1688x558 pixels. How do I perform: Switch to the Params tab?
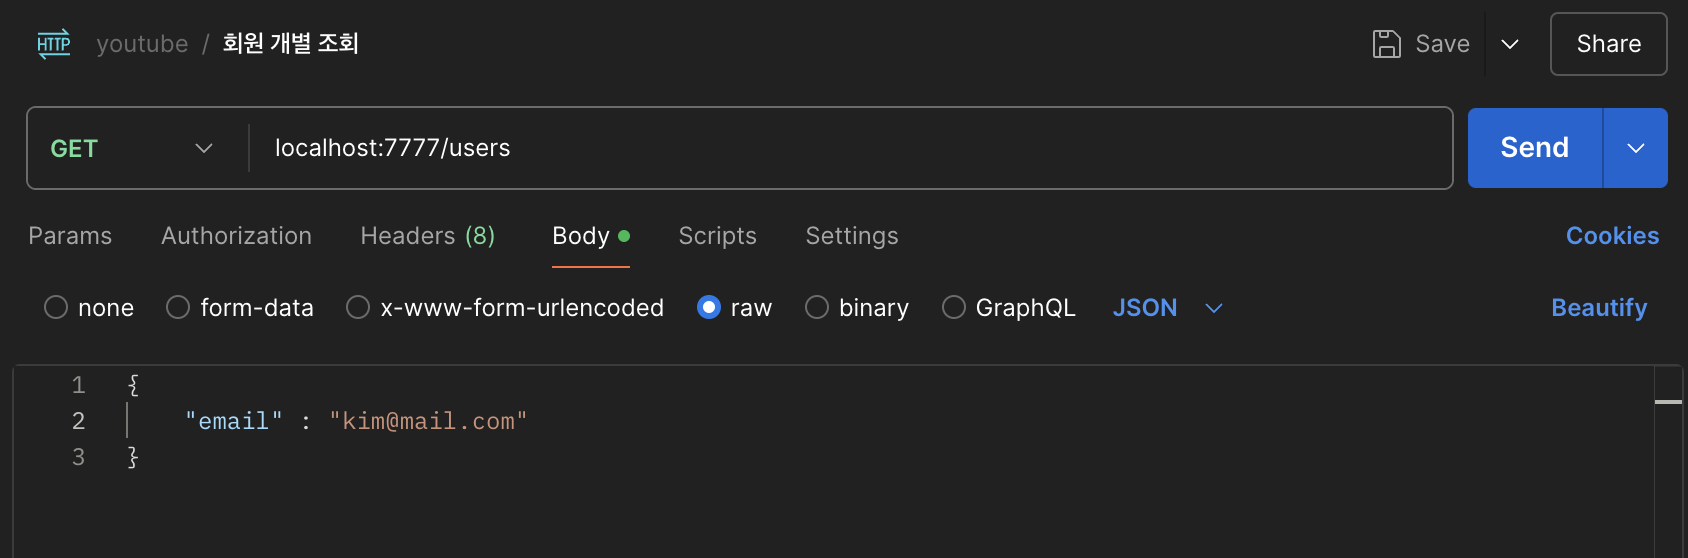pos(70,236)
